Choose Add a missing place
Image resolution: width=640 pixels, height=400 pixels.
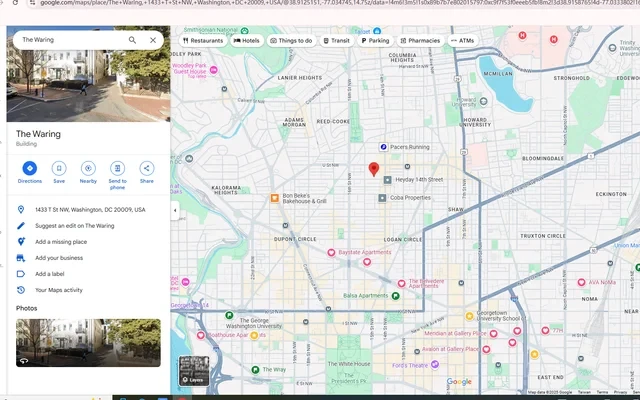click(x=61, y=242)
